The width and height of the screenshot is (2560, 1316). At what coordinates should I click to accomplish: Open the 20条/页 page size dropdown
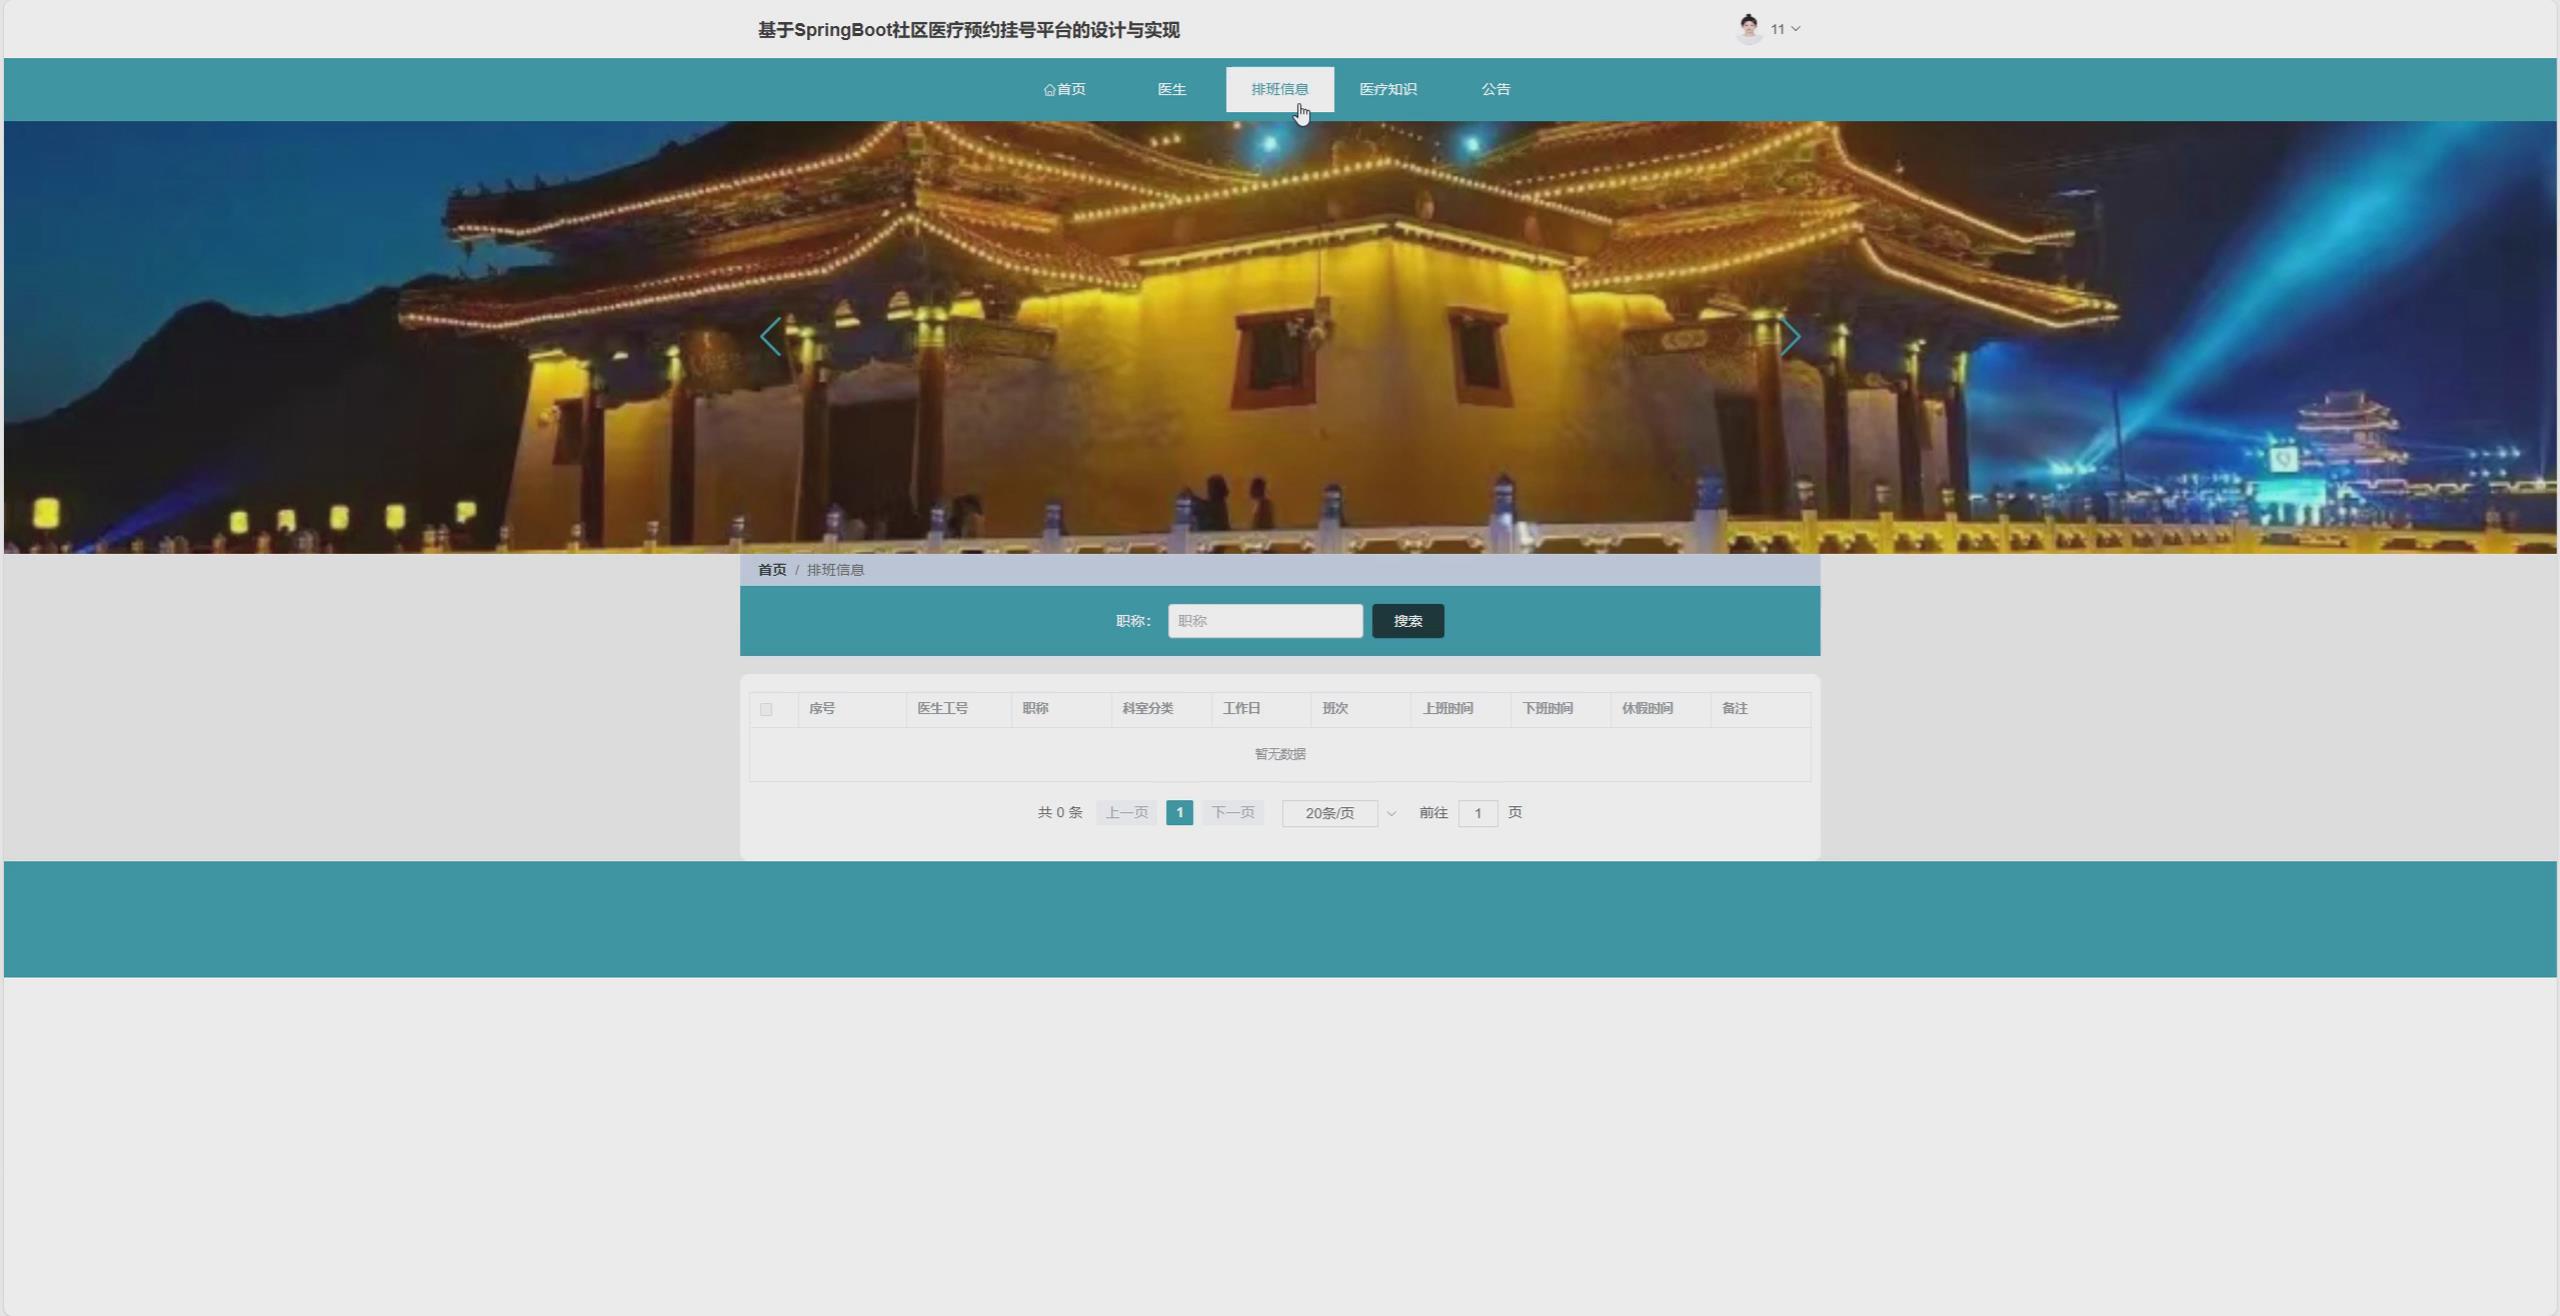point(1329,814)
